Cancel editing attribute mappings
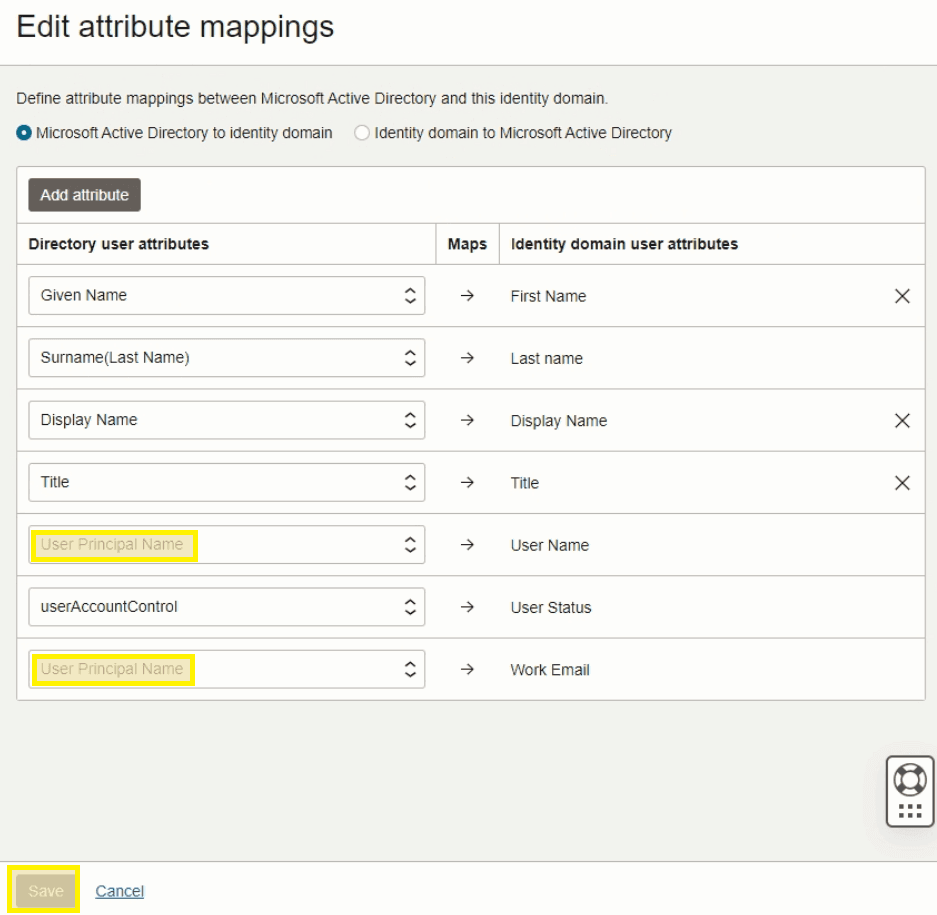The width and height of the screenshot is (937, 915). (x=119, y=890)
